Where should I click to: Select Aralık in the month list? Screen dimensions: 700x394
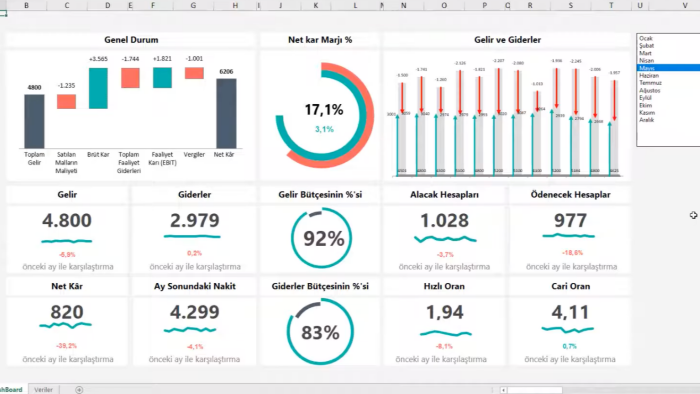668,120
